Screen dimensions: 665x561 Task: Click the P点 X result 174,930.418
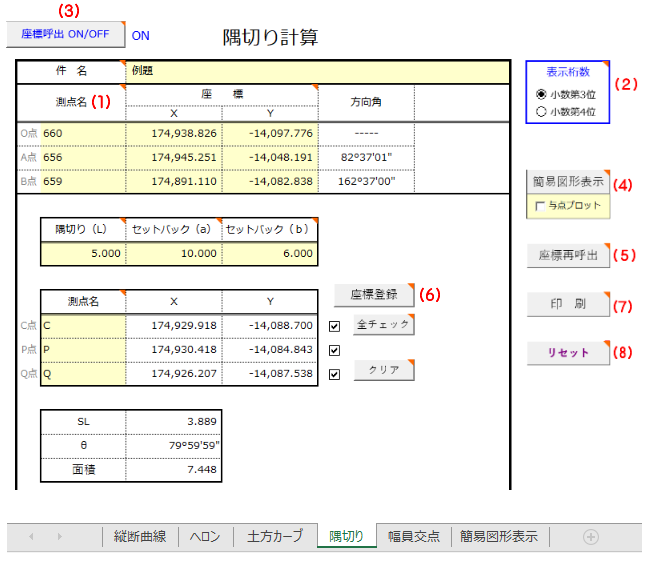click(174, 350)
